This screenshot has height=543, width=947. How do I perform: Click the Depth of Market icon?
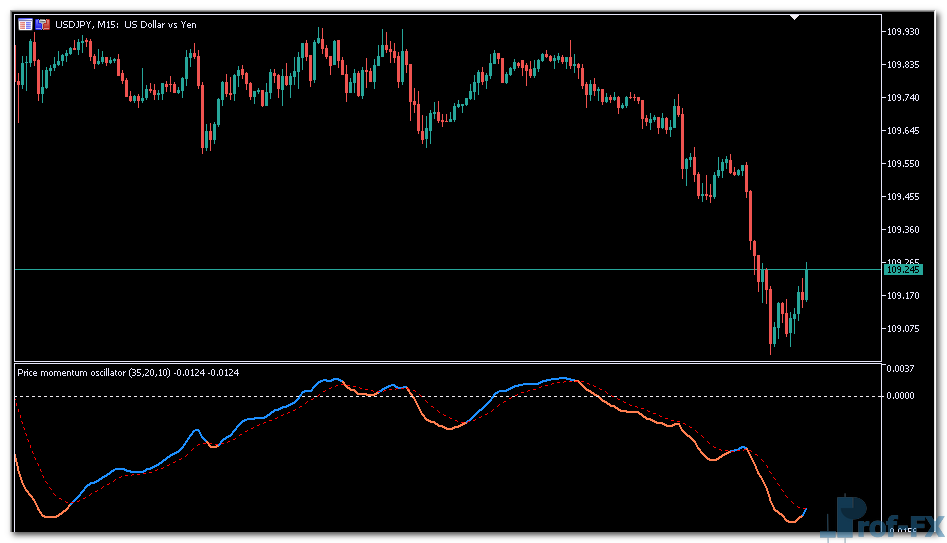click(42, 24)
